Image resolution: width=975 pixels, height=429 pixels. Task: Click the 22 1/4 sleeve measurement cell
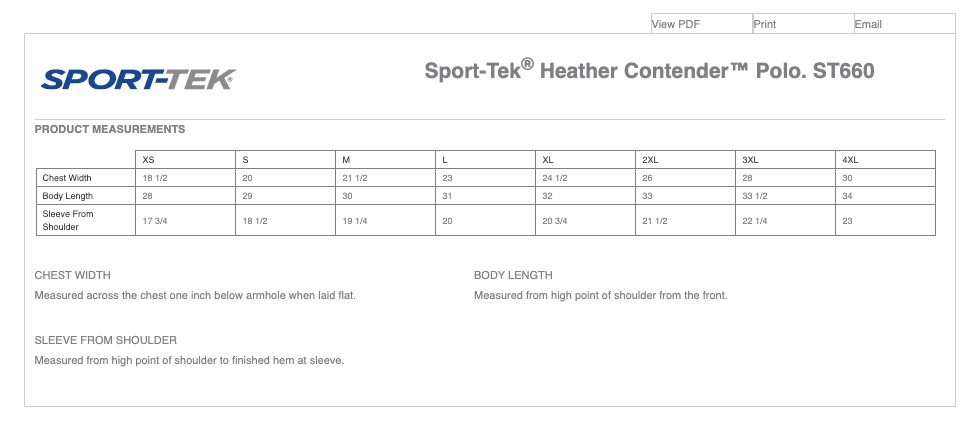pyautogui.click(x=754, y=221)
